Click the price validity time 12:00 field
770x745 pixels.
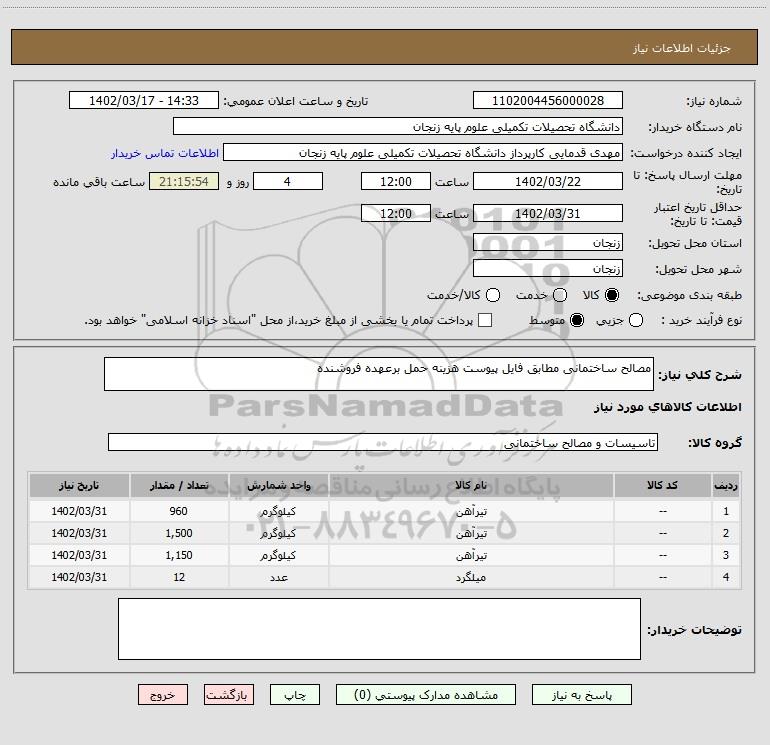coord(396,213)
